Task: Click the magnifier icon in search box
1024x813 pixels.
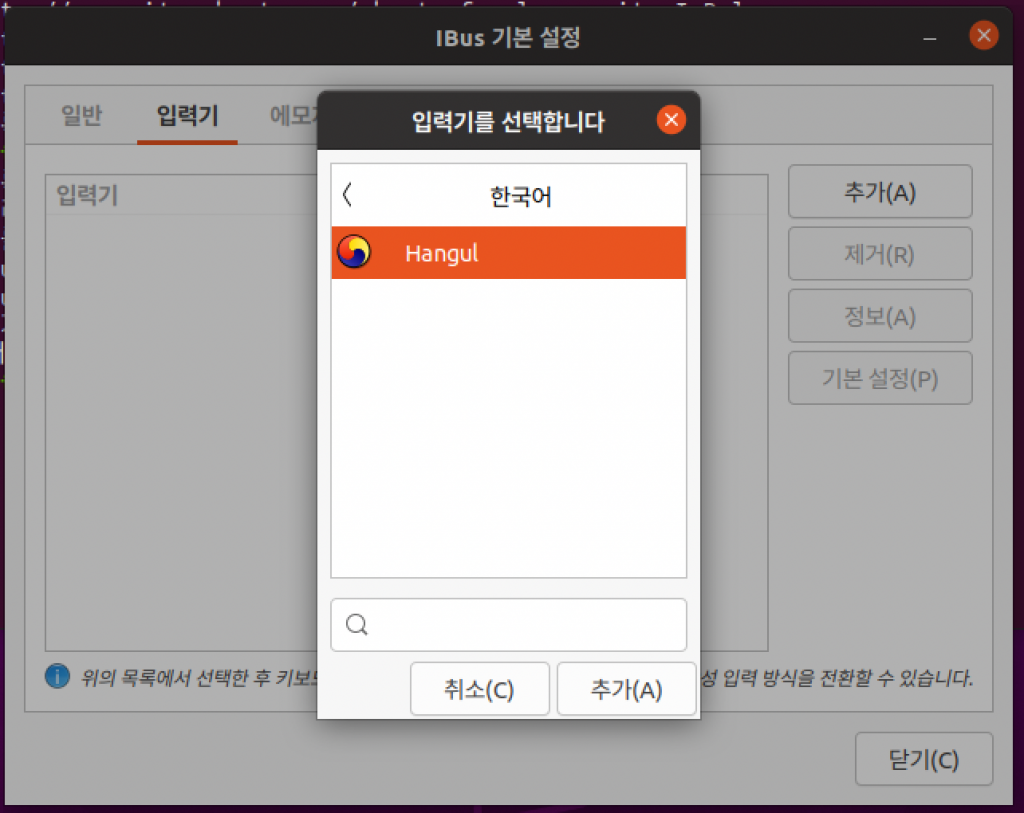Action: pyautogui.click(x=356, y=625)
